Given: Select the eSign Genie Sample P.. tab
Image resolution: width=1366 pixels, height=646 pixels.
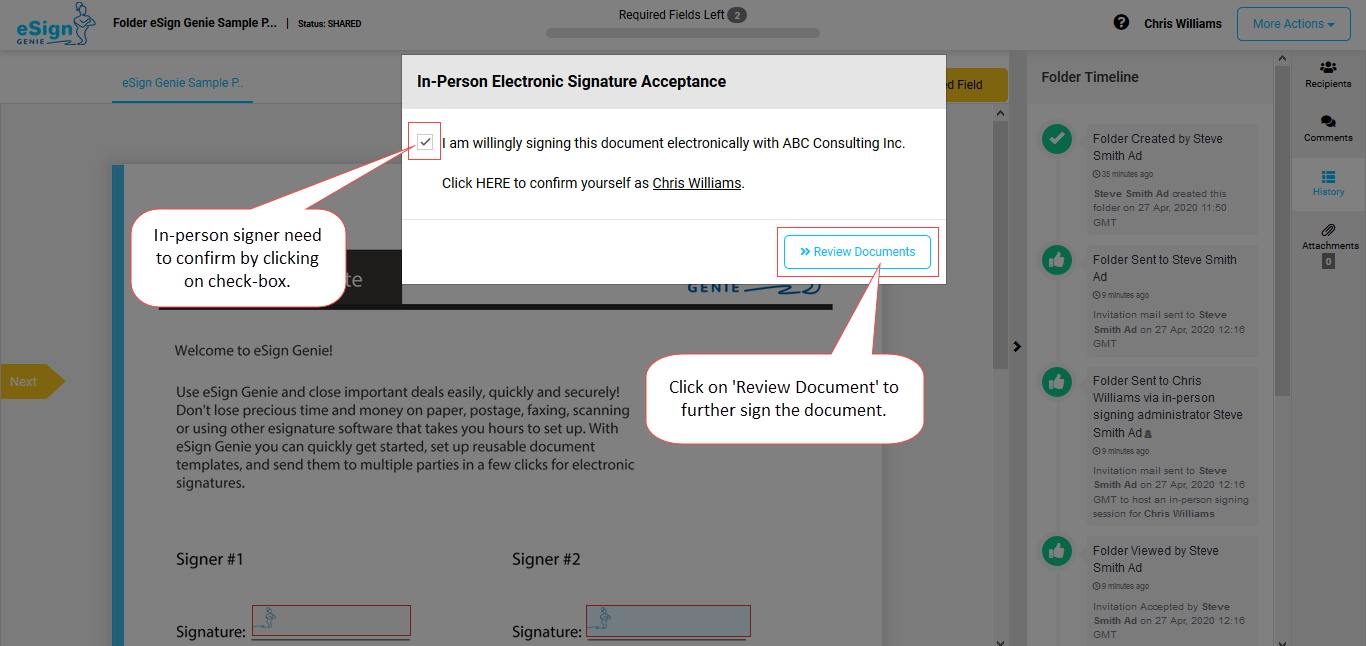Looking at the screenshot, I should [182, 83].
